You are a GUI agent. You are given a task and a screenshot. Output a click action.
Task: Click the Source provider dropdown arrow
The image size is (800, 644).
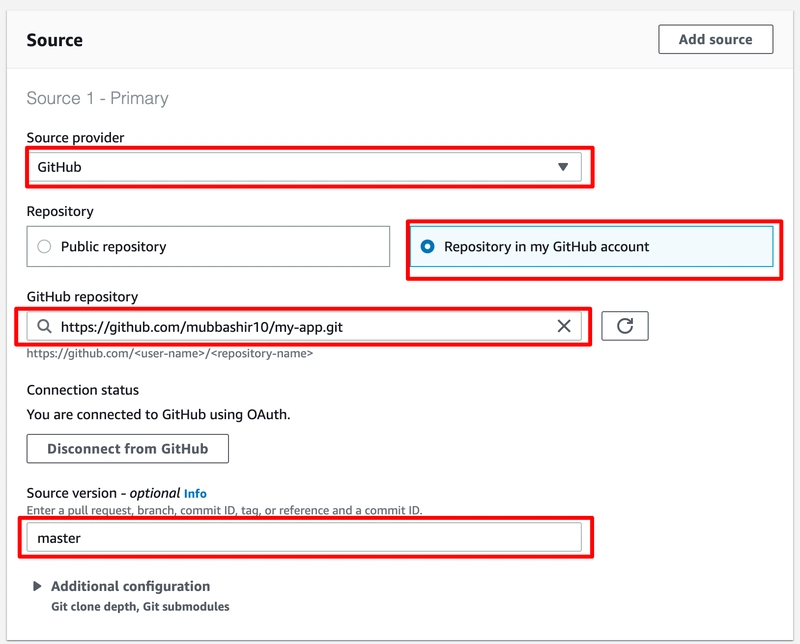(x=563, y=167)
